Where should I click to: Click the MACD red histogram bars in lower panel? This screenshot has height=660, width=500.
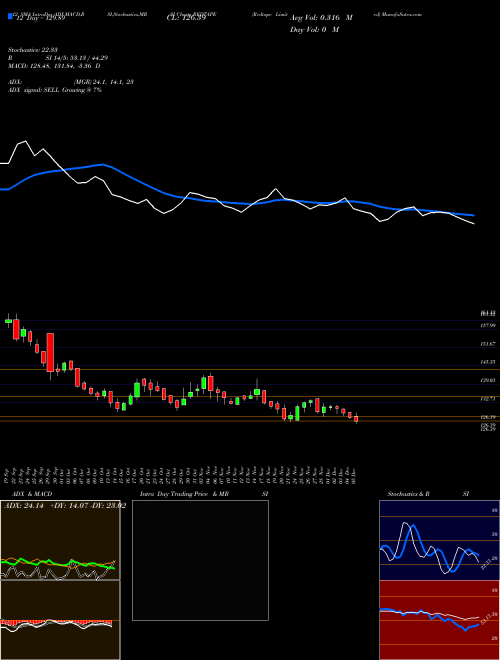[x=56, y=622]
